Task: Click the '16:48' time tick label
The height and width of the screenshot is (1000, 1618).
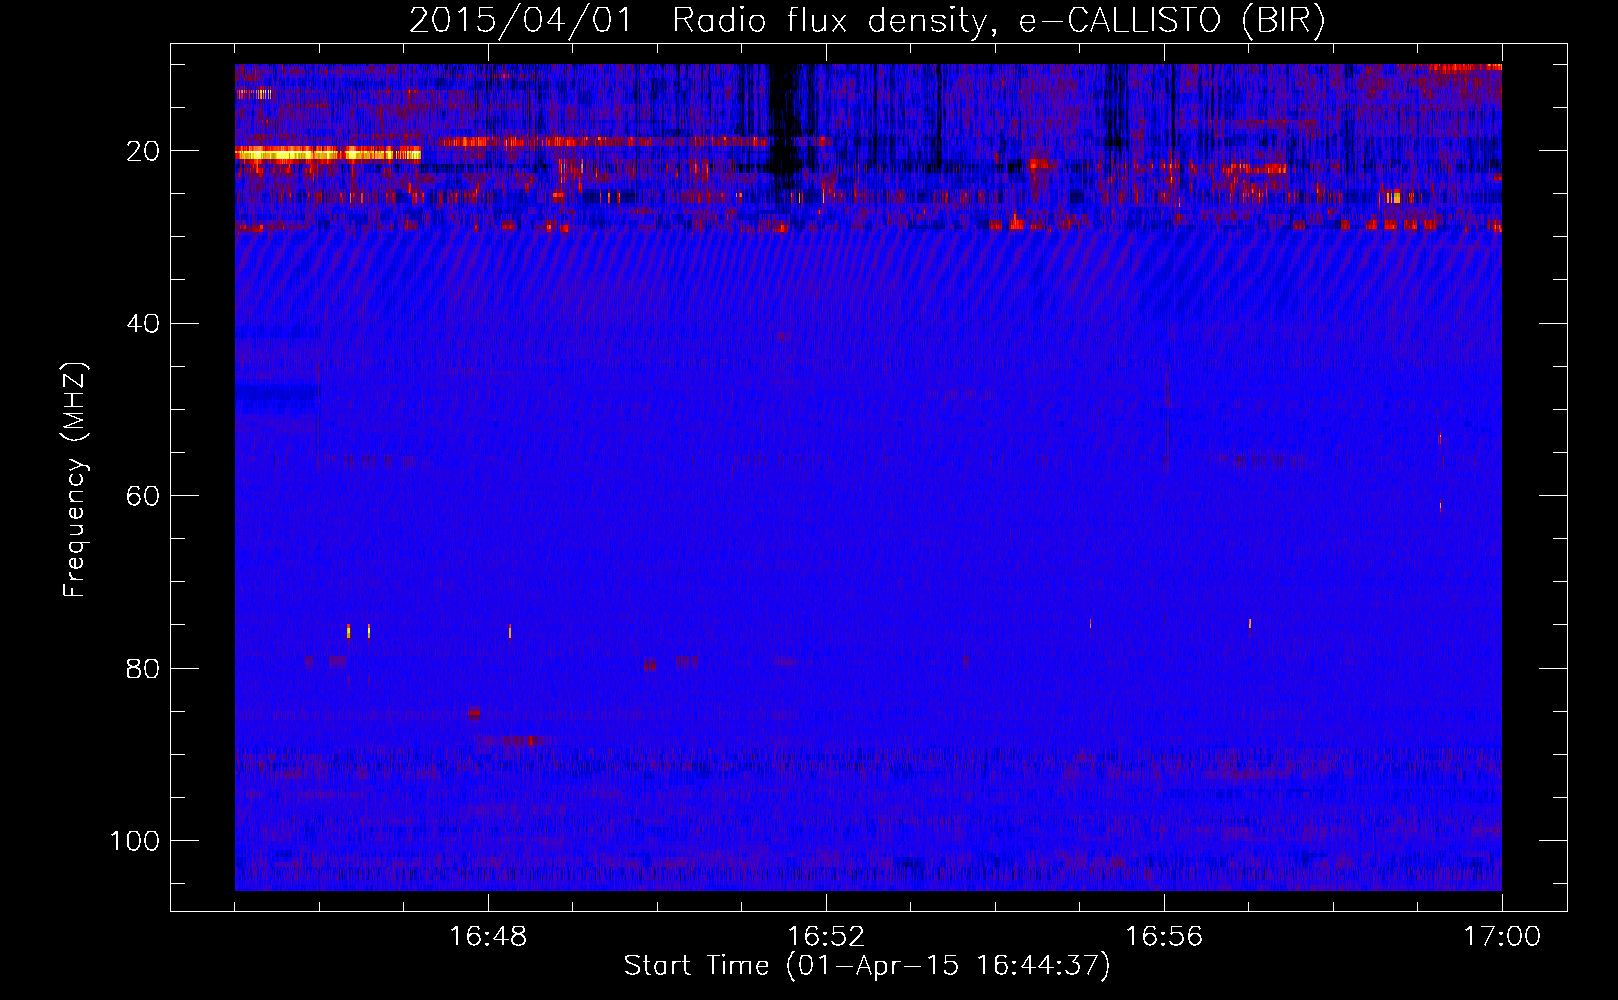Action: (488, 937)
